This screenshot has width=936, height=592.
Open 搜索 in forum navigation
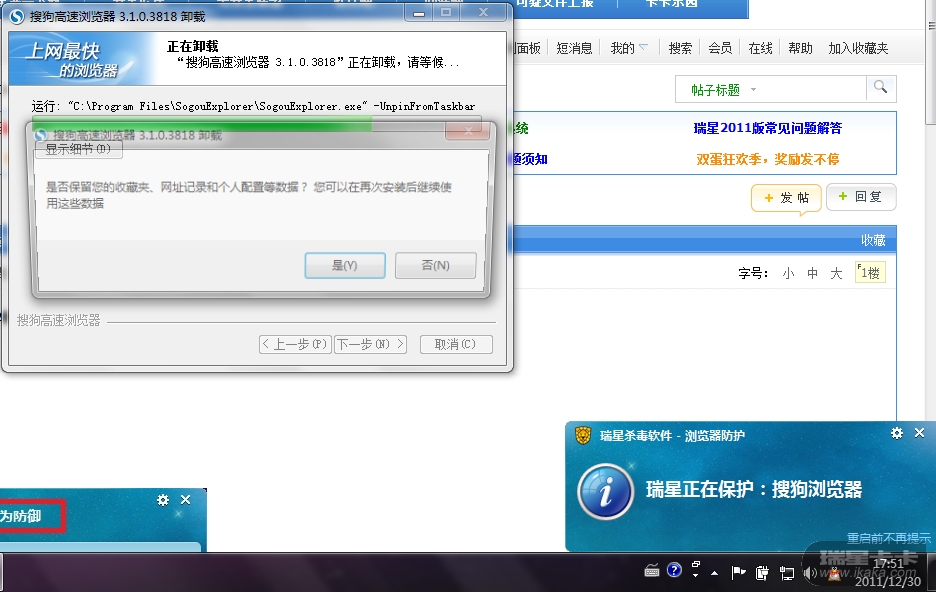(680, 48)
